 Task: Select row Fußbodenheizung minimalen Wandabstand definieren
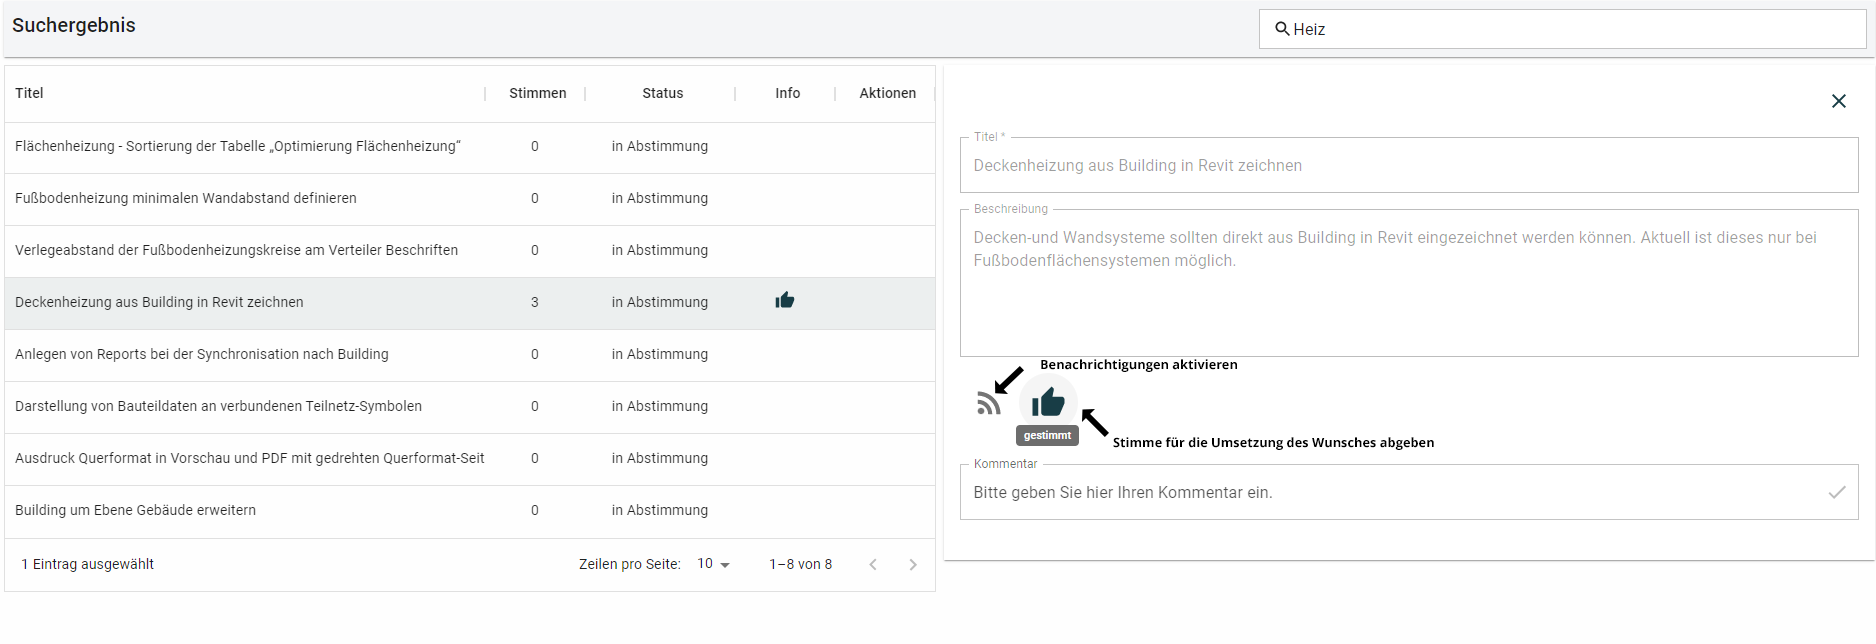point(186,198)
